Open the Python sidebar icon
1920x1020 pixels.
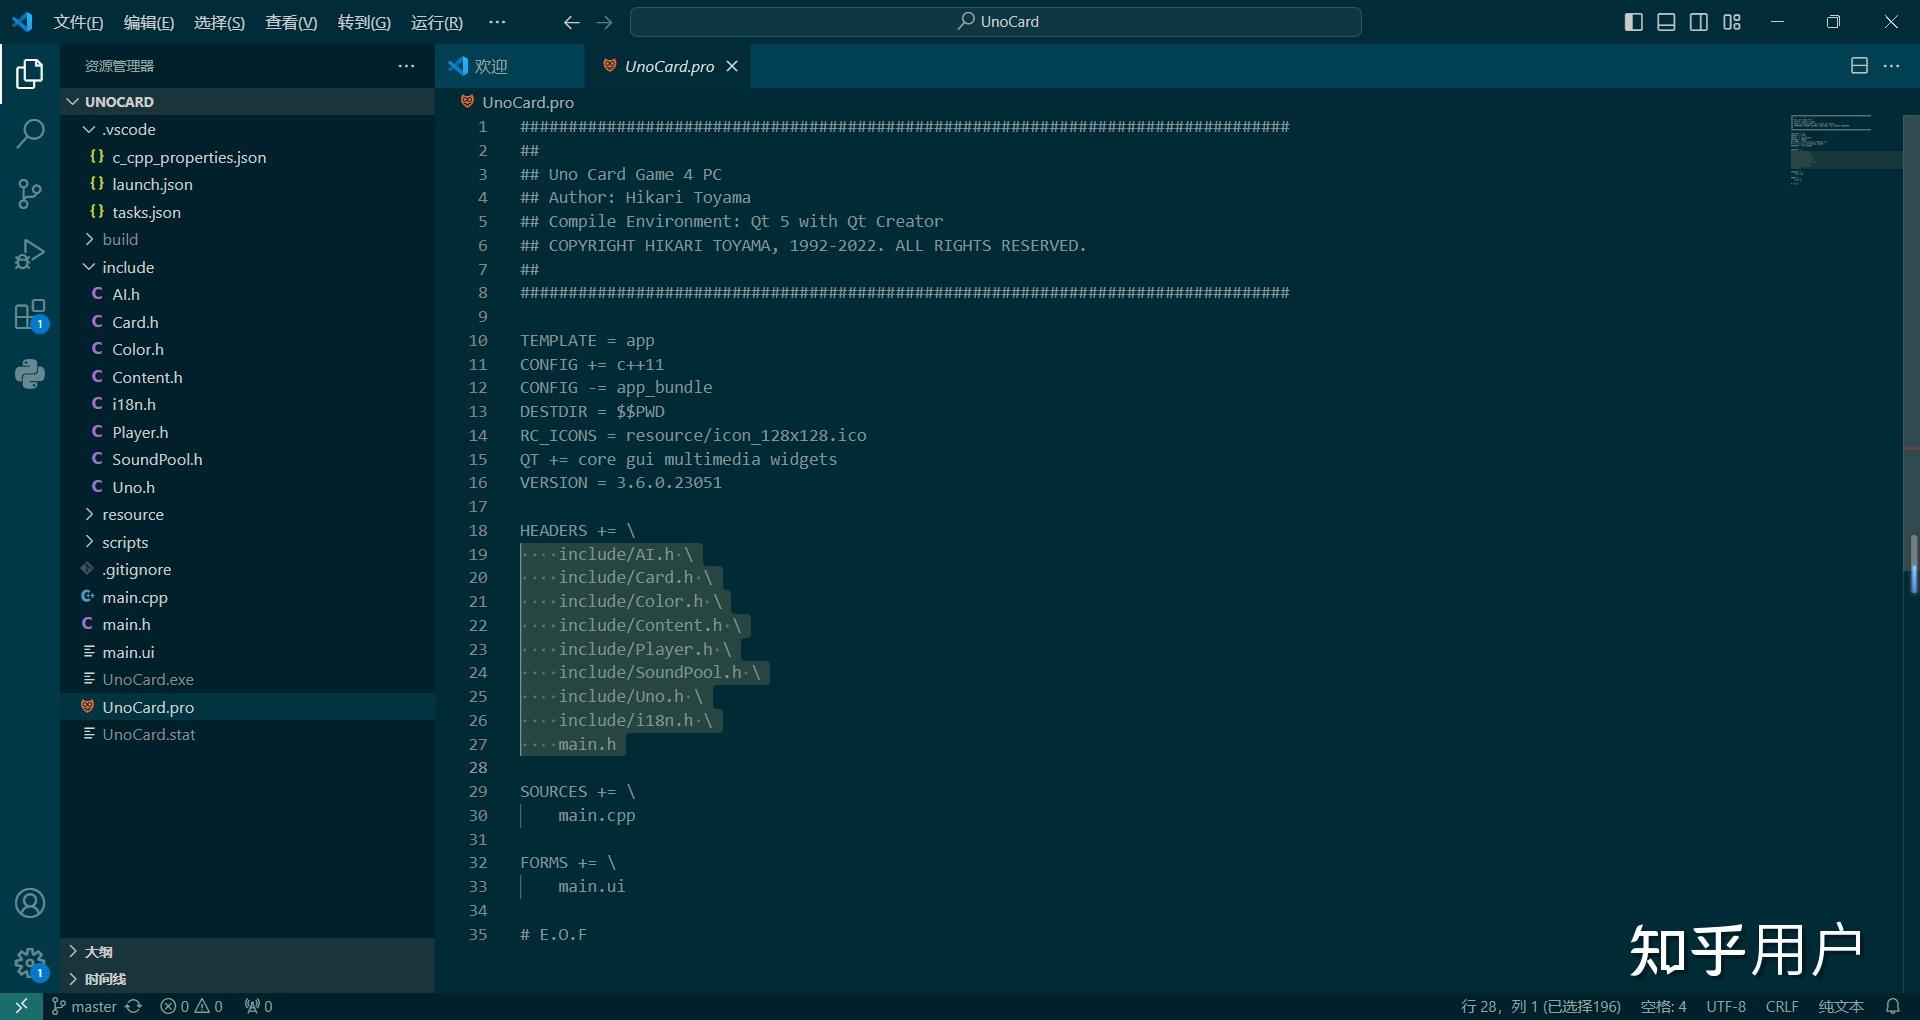pos(30,374)
